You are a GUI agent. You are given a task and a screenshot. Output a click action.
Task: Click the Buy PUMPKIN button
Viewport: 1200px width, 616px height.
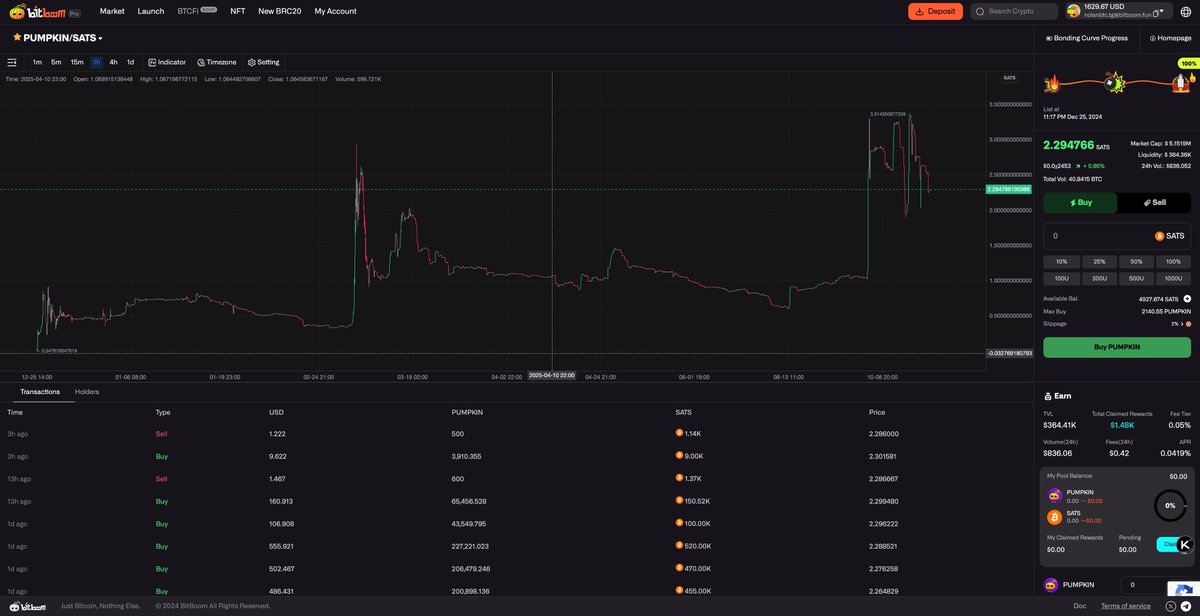1117,347
